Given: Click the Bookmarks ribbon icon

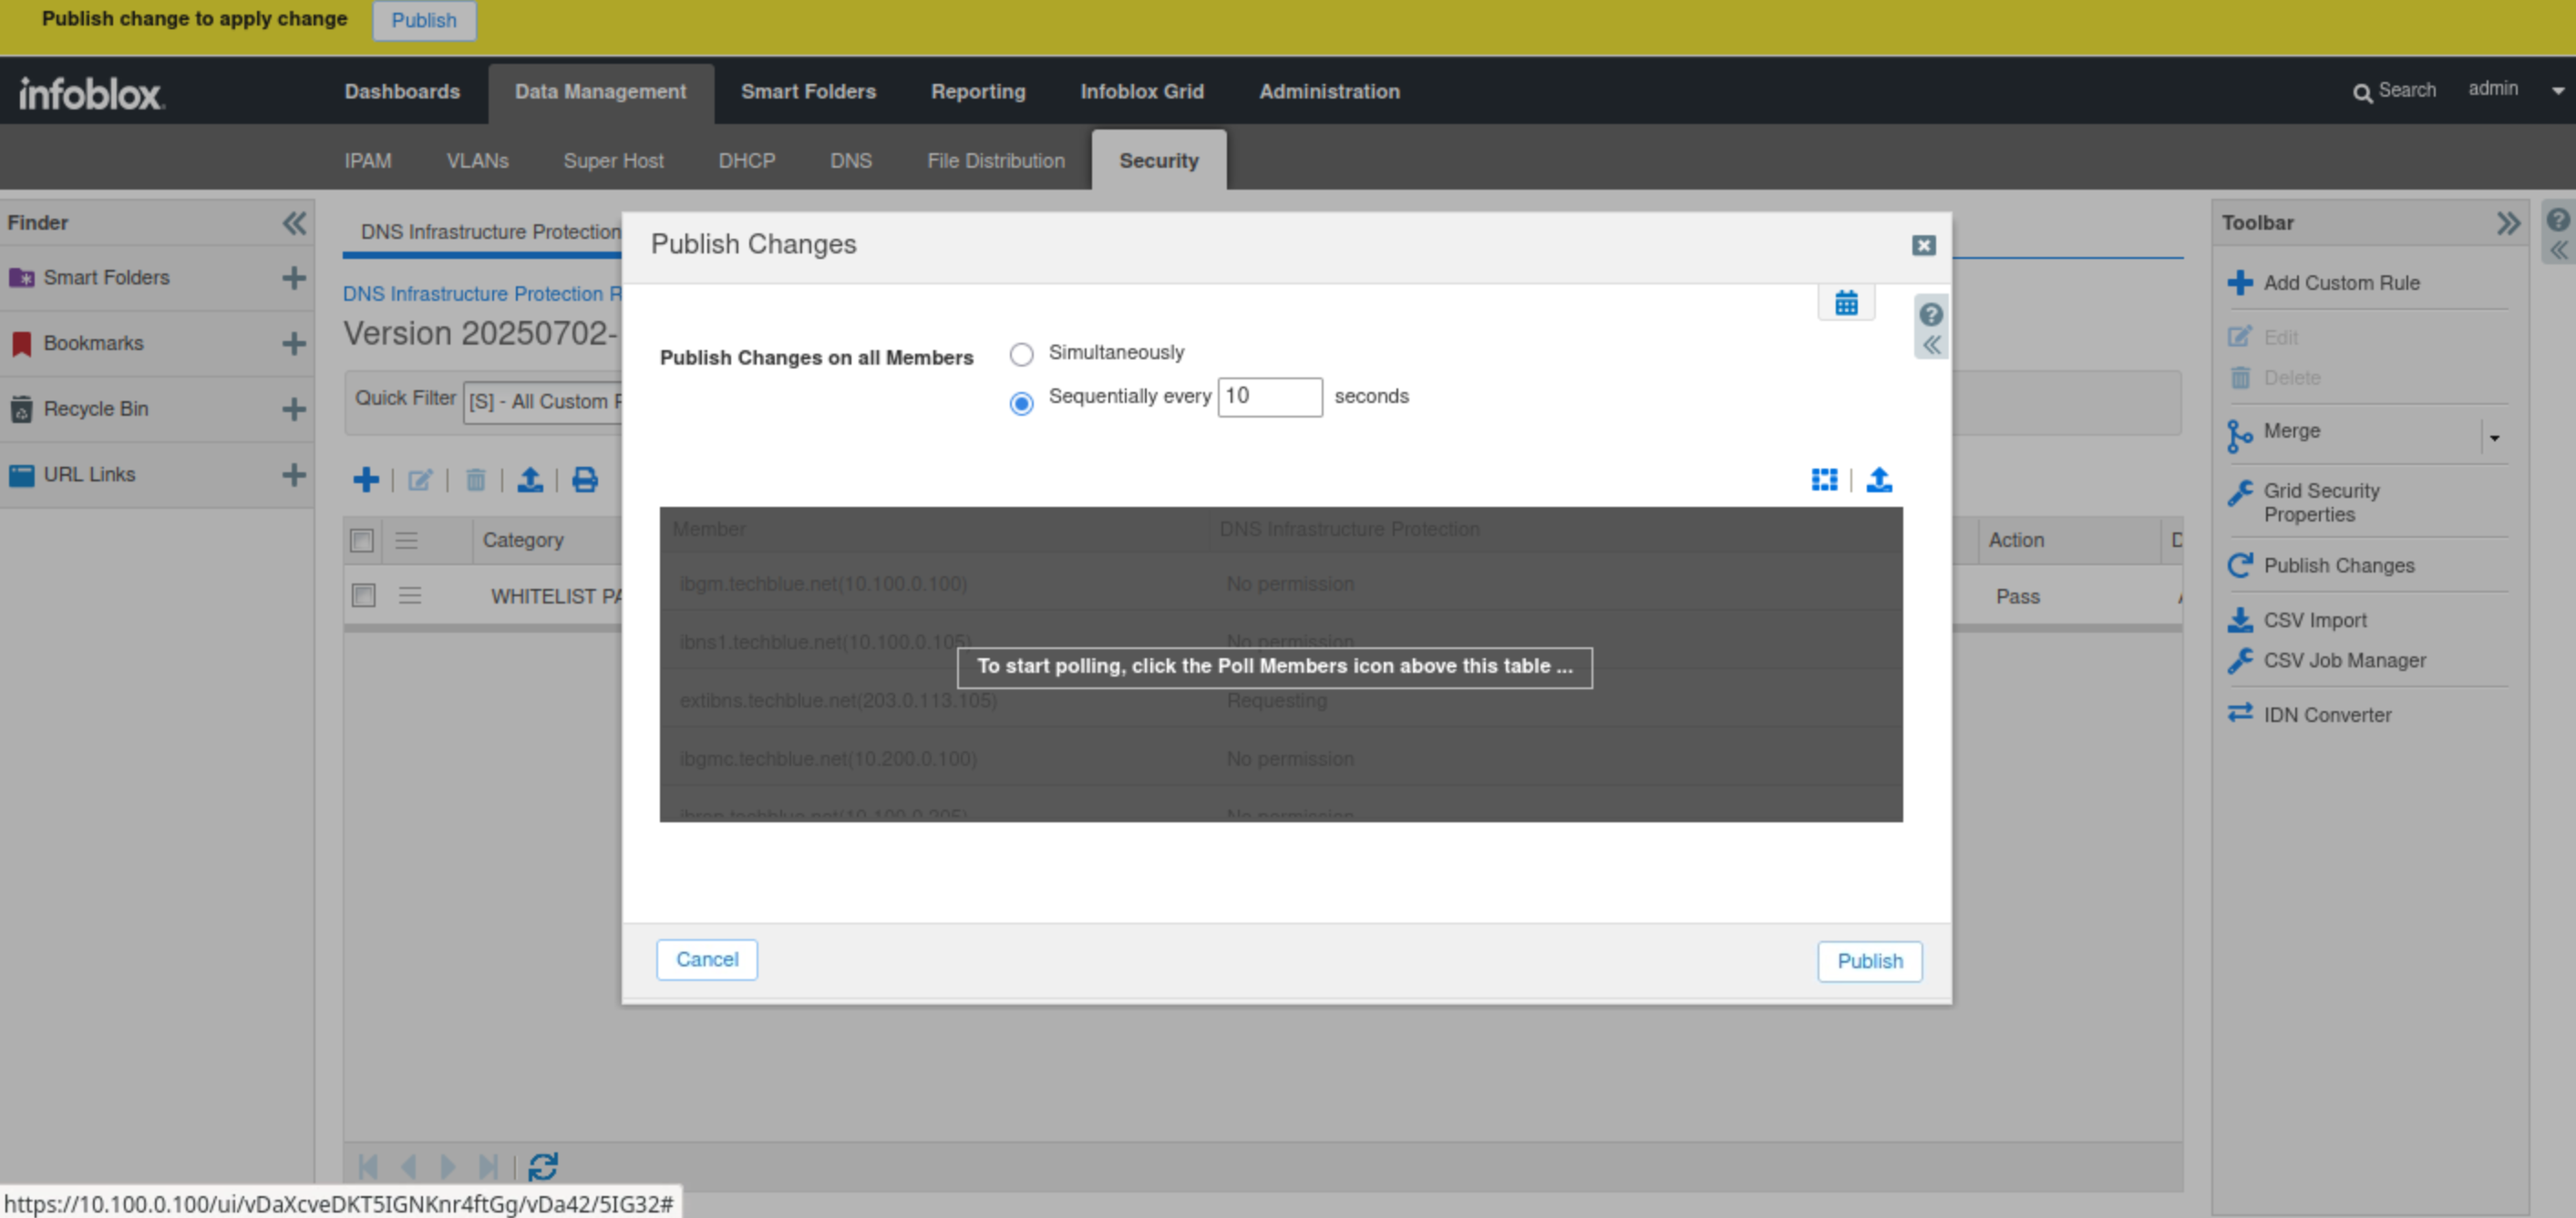Looking at the screenshot, I should point(21,344).
